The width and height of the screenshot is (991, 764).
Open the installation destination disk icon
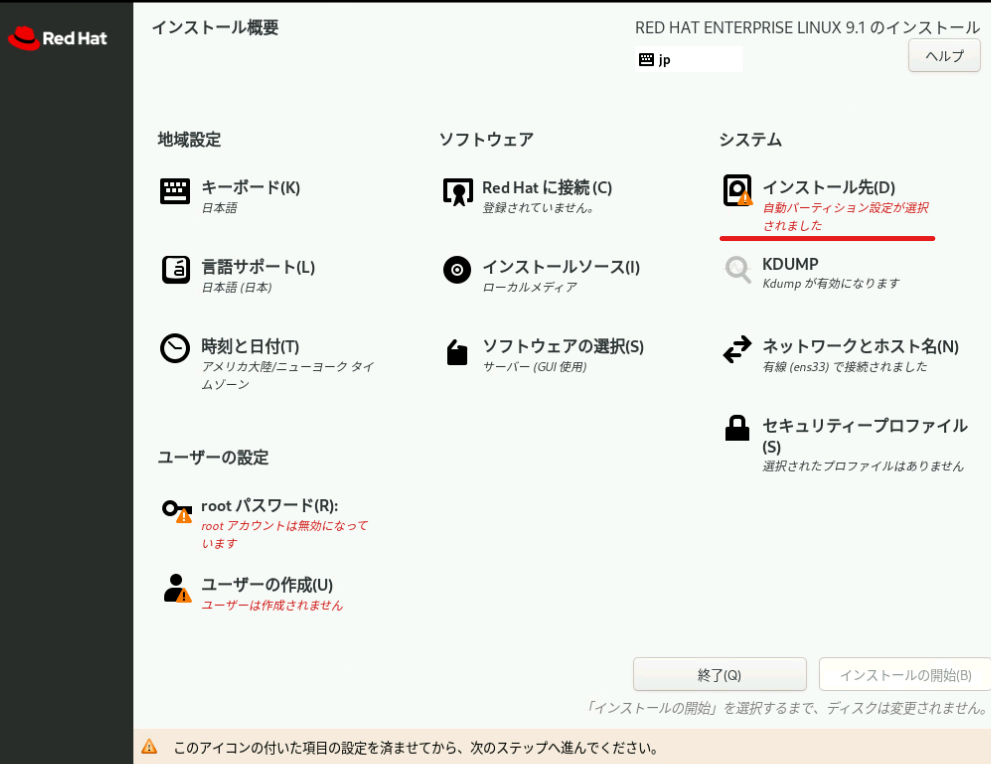[738, 190]
